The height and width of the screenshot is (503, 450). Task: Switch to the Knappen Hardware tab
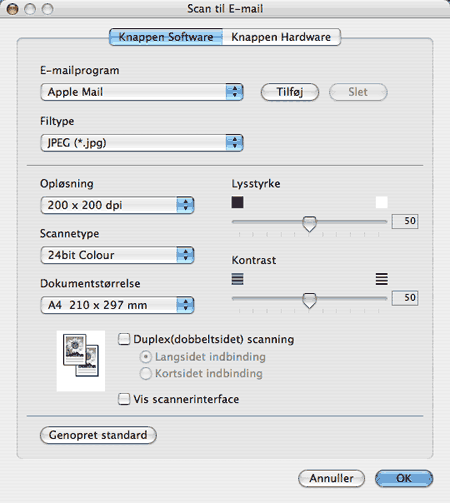pyautogui.click(x=281, y=37)
